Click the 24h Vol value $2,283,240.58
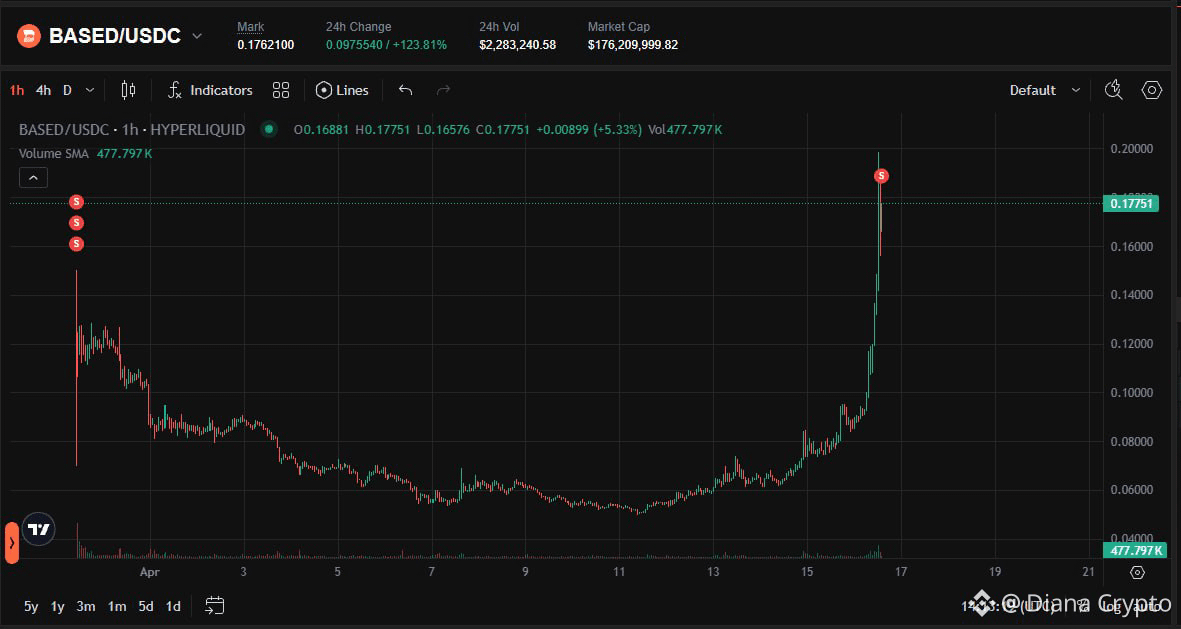 [517, 45]
